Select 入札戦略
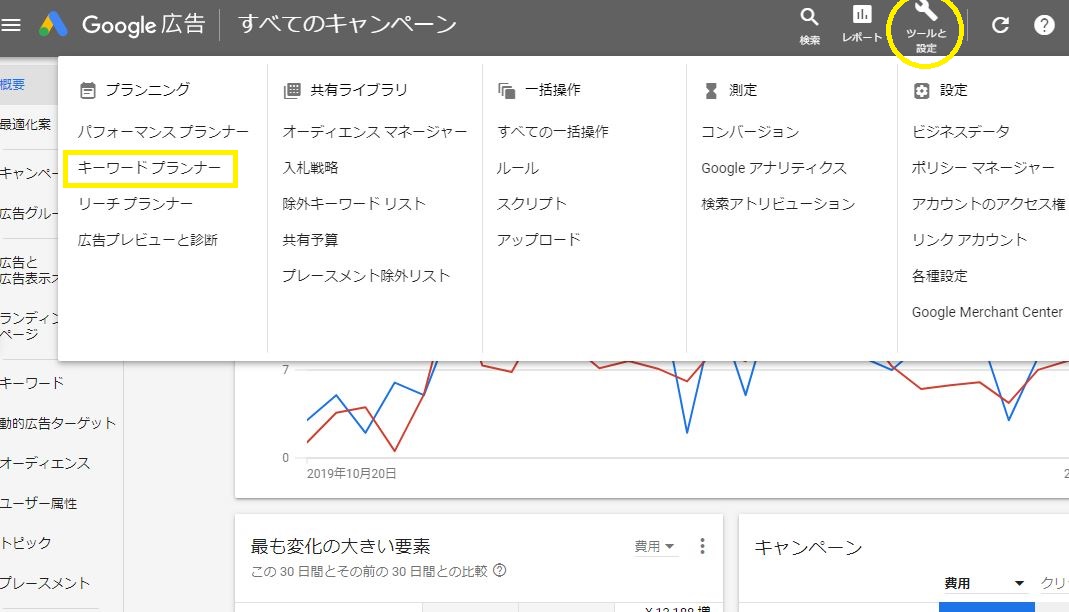1069x612 pixels. [310, 168]
